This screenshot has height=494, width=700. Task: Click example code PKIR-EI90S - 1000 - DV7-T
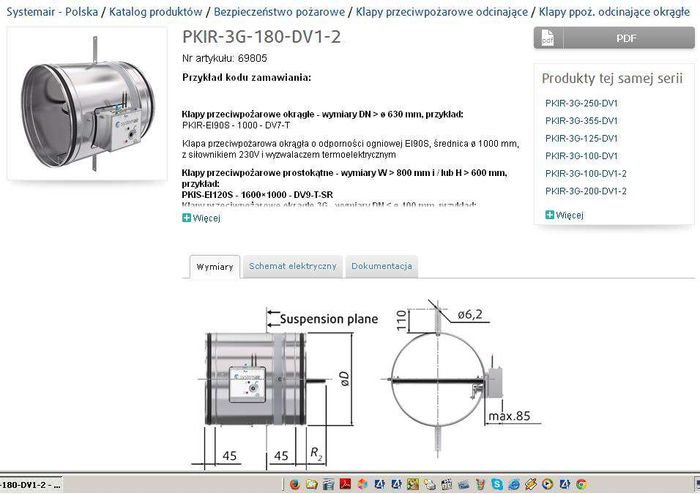click(236, 125)
